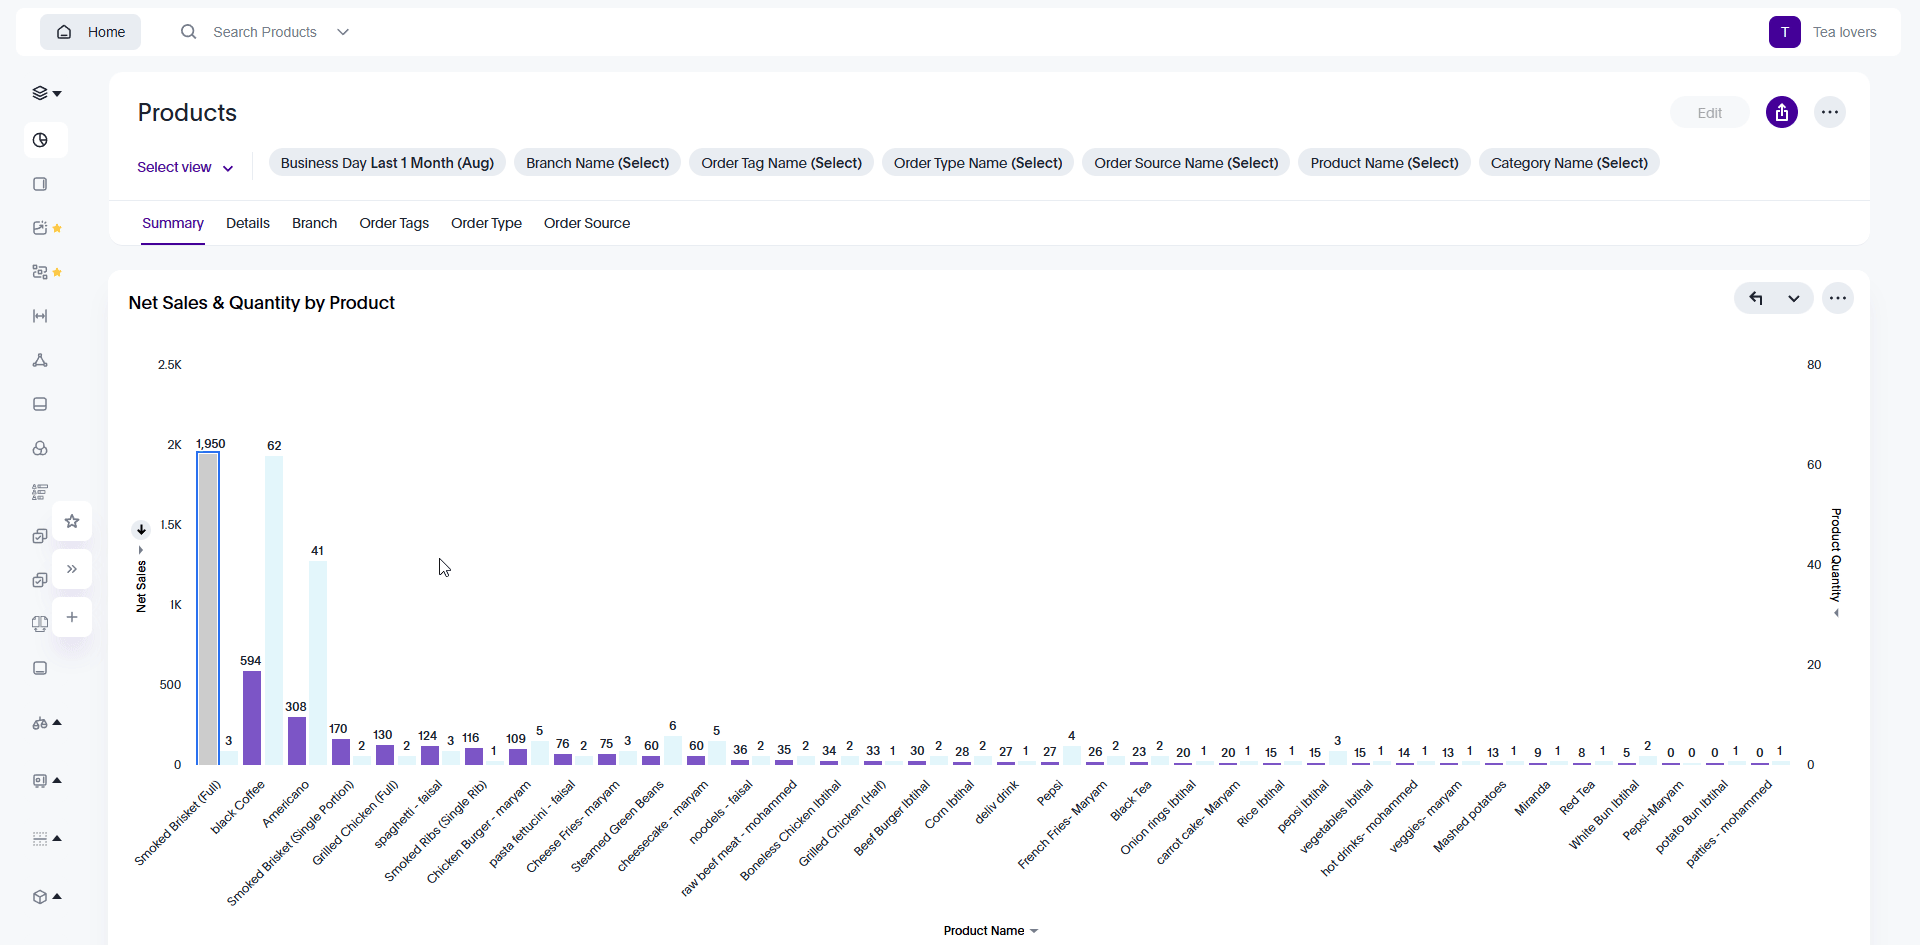Viewport: 1920px width, 945px height.
Task: Open the Products page more options menu
Action: [1829, 113]
